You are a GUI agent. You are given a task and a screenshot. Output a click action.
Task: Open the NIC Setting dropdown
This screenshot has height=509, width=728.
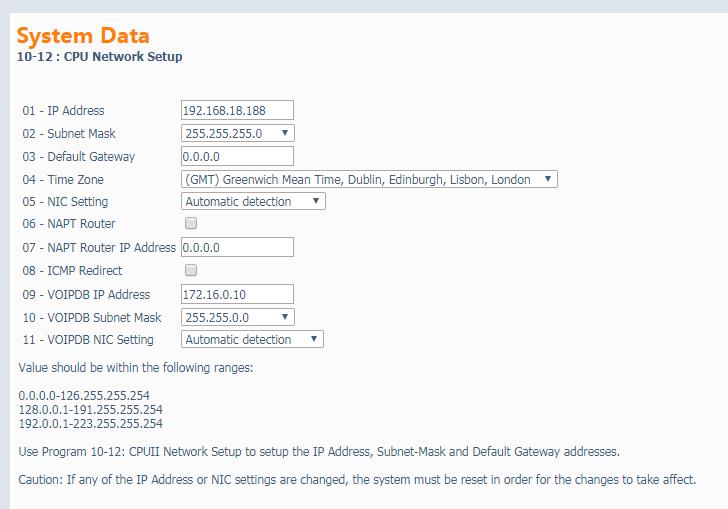tap(253, 201)
